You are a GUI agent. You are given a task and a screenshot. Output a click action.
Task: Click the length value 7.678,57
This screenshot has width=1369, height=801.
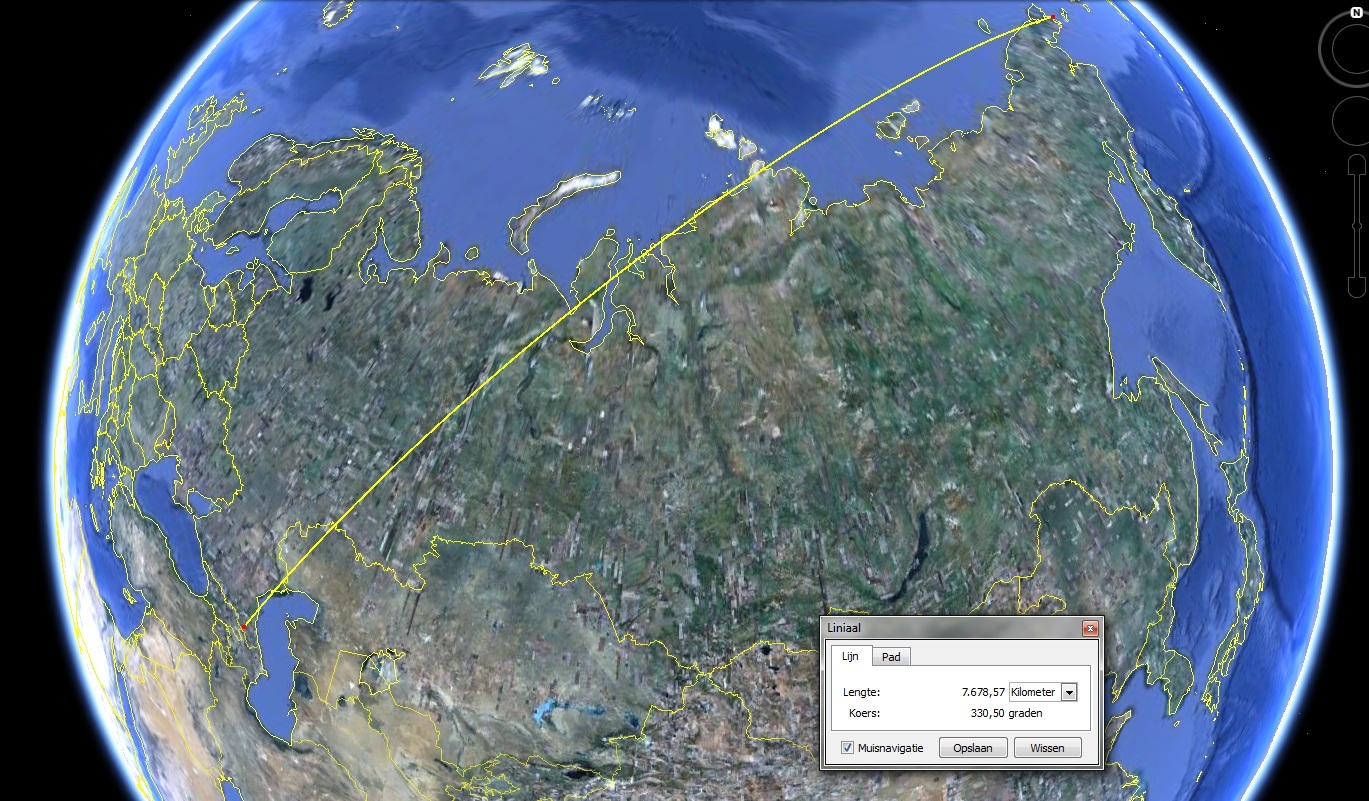(x=983, y=692)
